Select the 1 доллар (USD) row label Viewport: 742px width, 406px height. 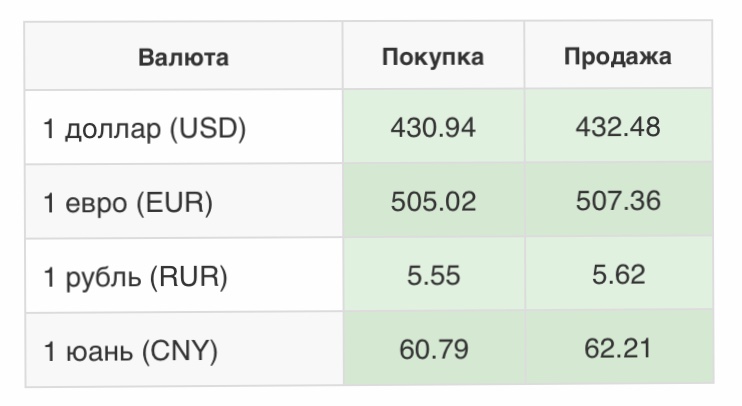[144, 129]
